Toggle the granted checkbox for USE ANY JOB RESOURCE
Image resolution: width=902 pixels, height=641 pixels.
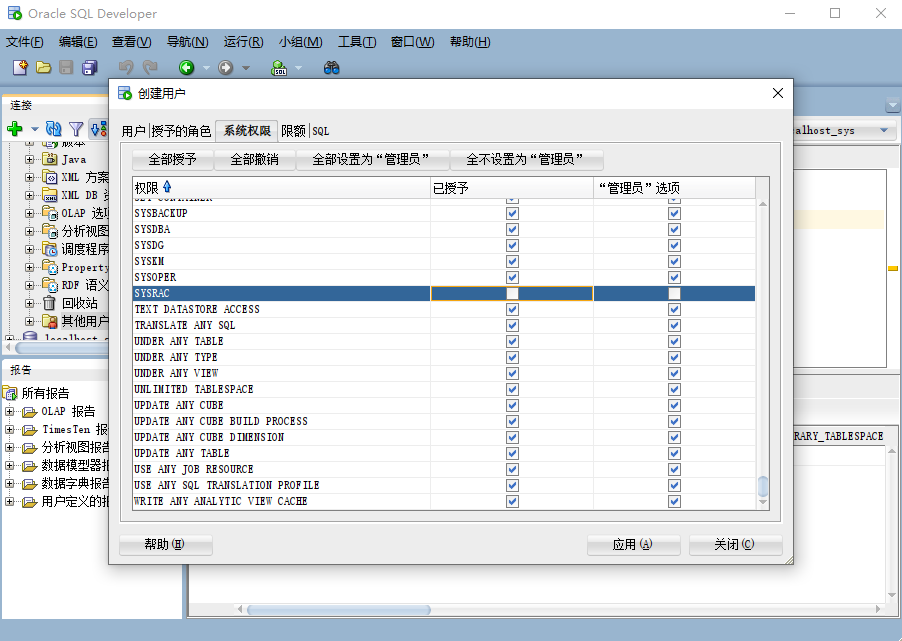(513, 470)
